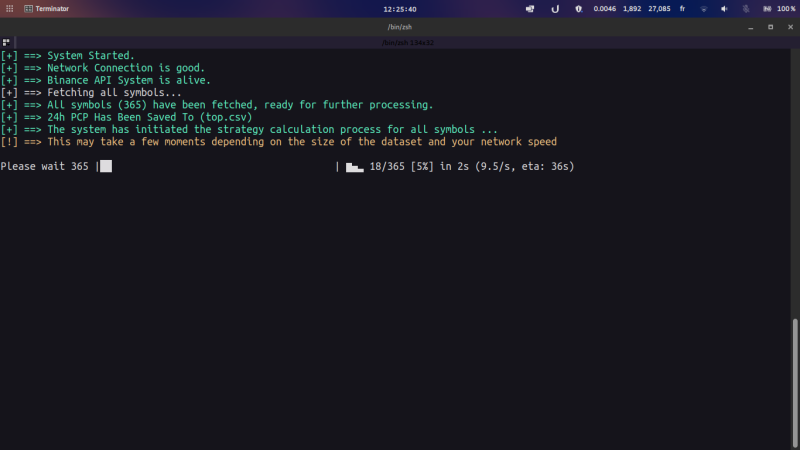Click the progress bar after 'Please wait 365'
Image resolution: width=800 pixels, height=450 pixels.
pos(218,166)
